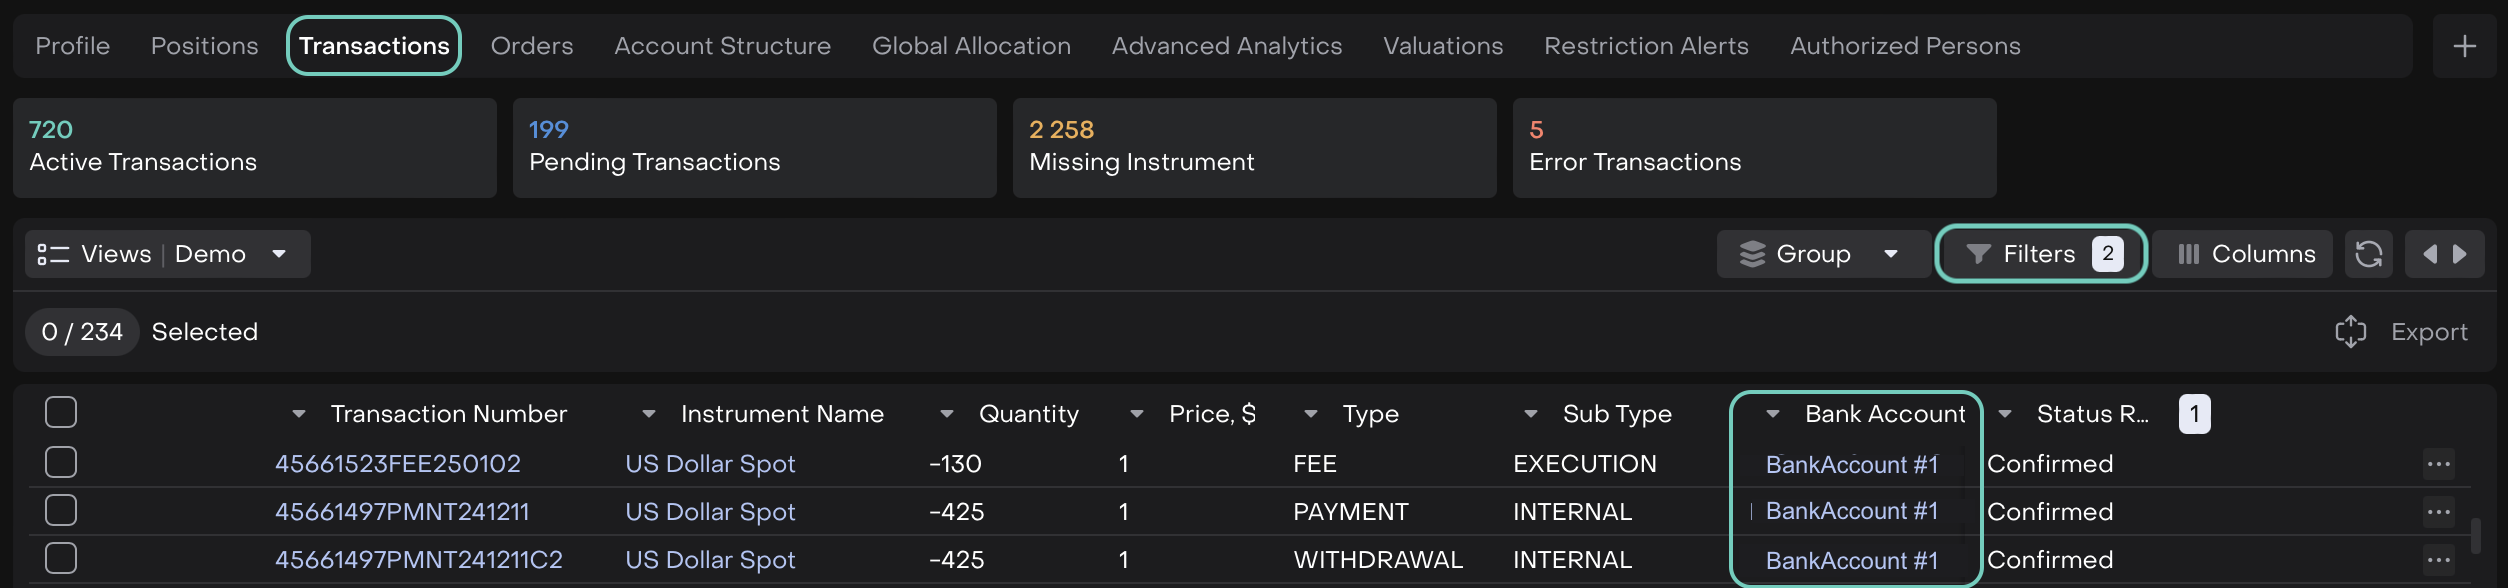
Task: Open the Filters panel
Action: (2040, 254)
